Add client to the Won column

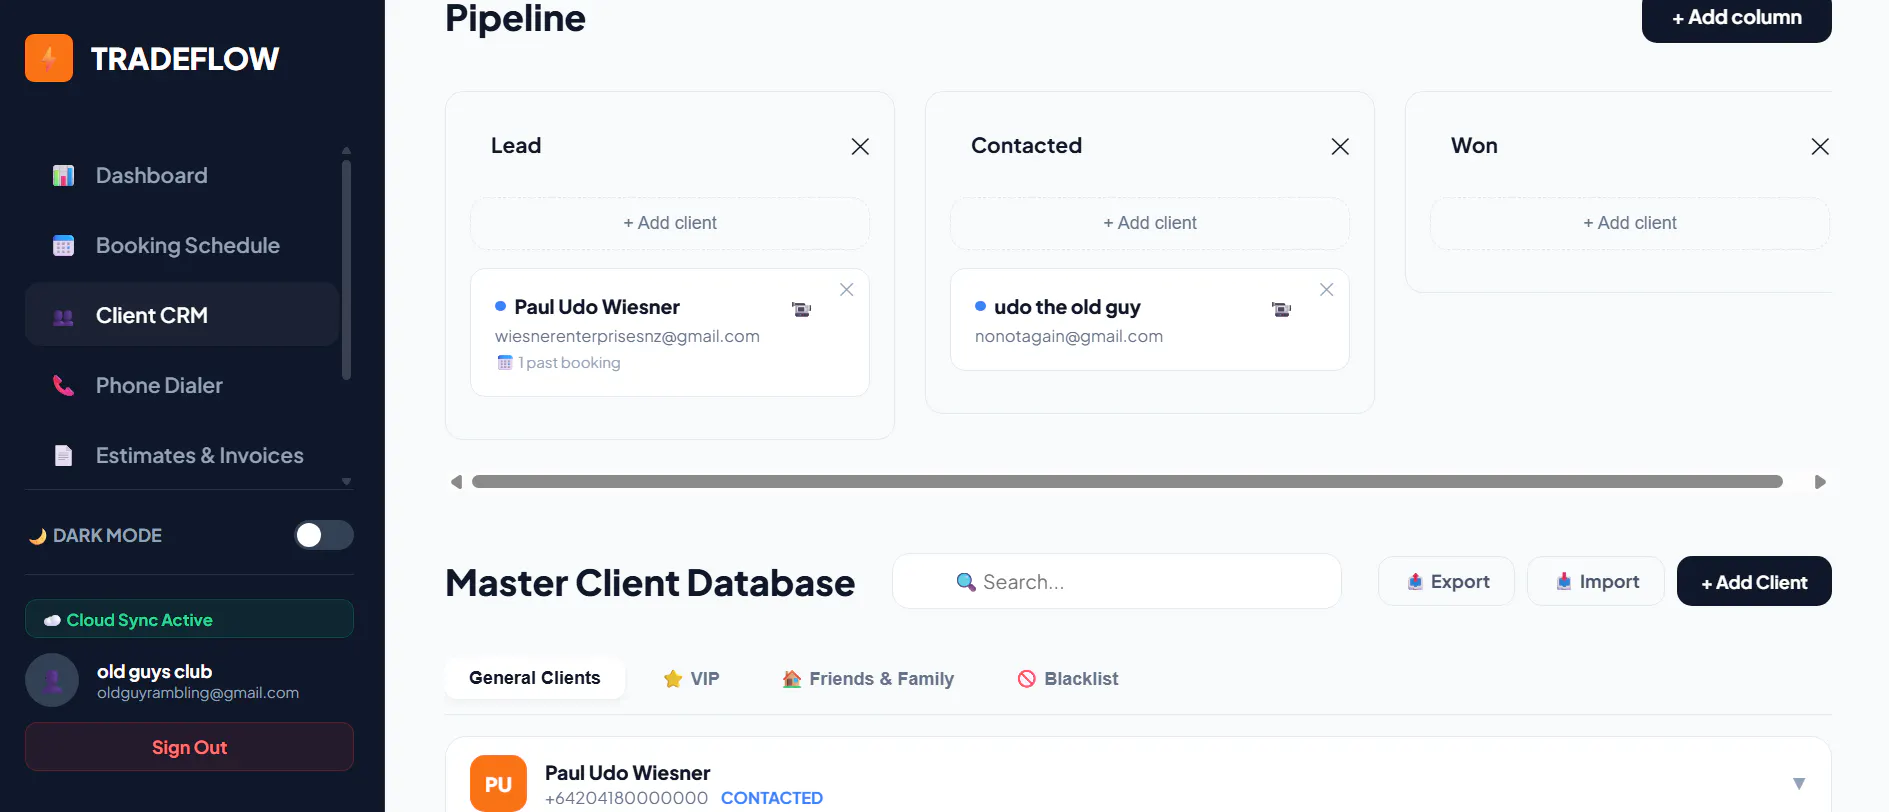tap(1630, 223)
